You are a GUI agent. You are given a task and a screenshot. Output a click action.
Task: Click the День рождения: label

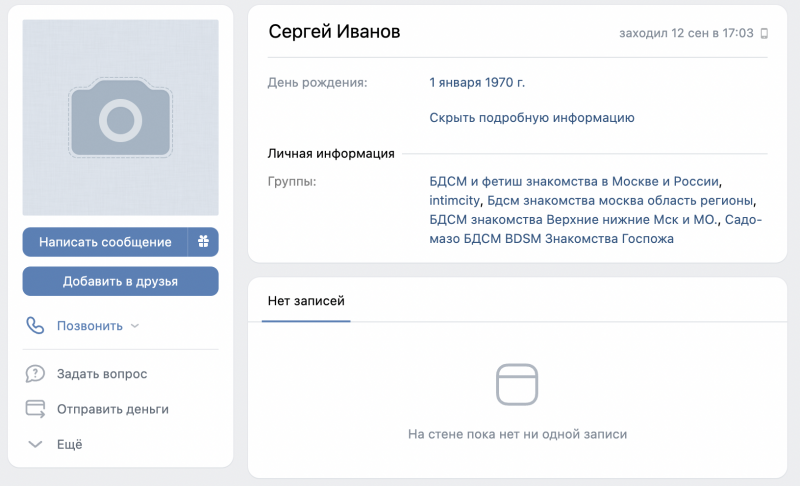[x=317, y=83]
